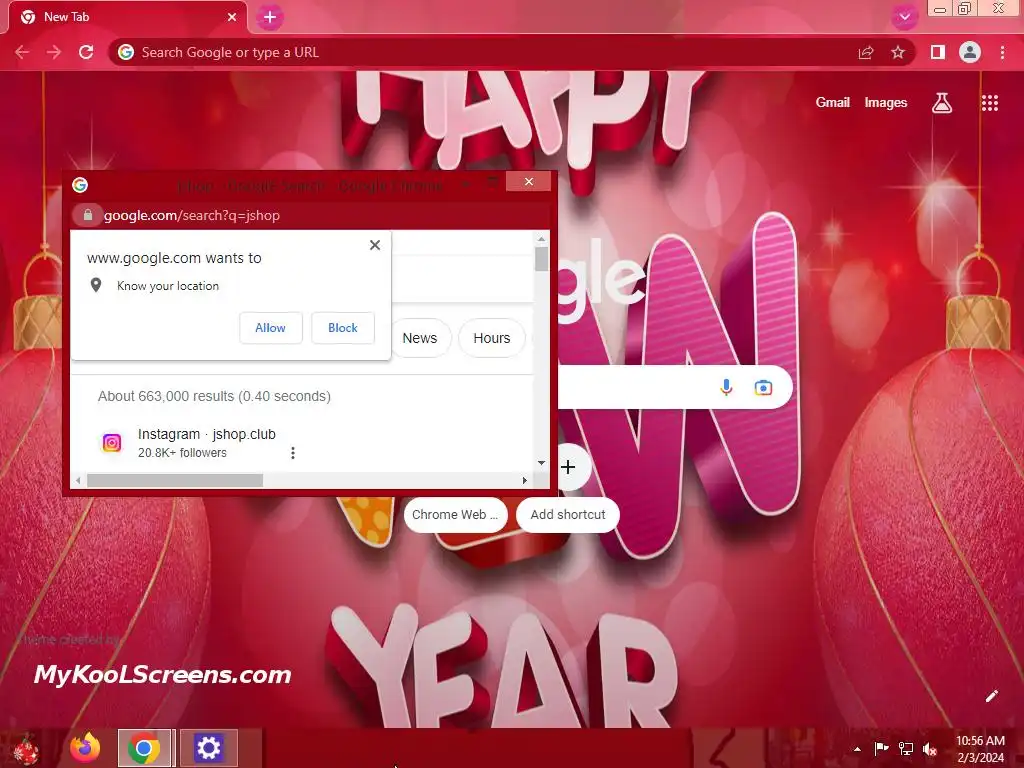Image resolution: width=1024 pixels, height=768 pixels.
Task: Open Chrome Web Store shortcut
Action: 455,515
